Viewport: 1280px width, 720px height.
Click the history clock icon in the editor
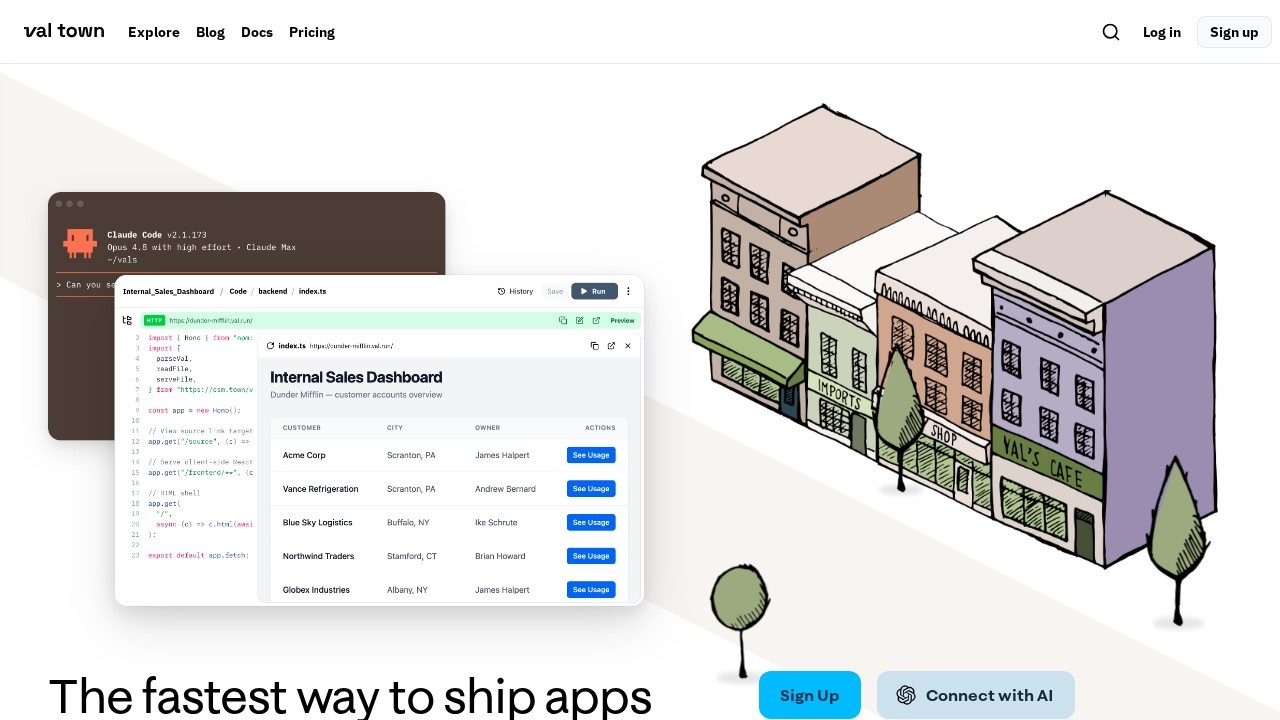pos(502,292)
